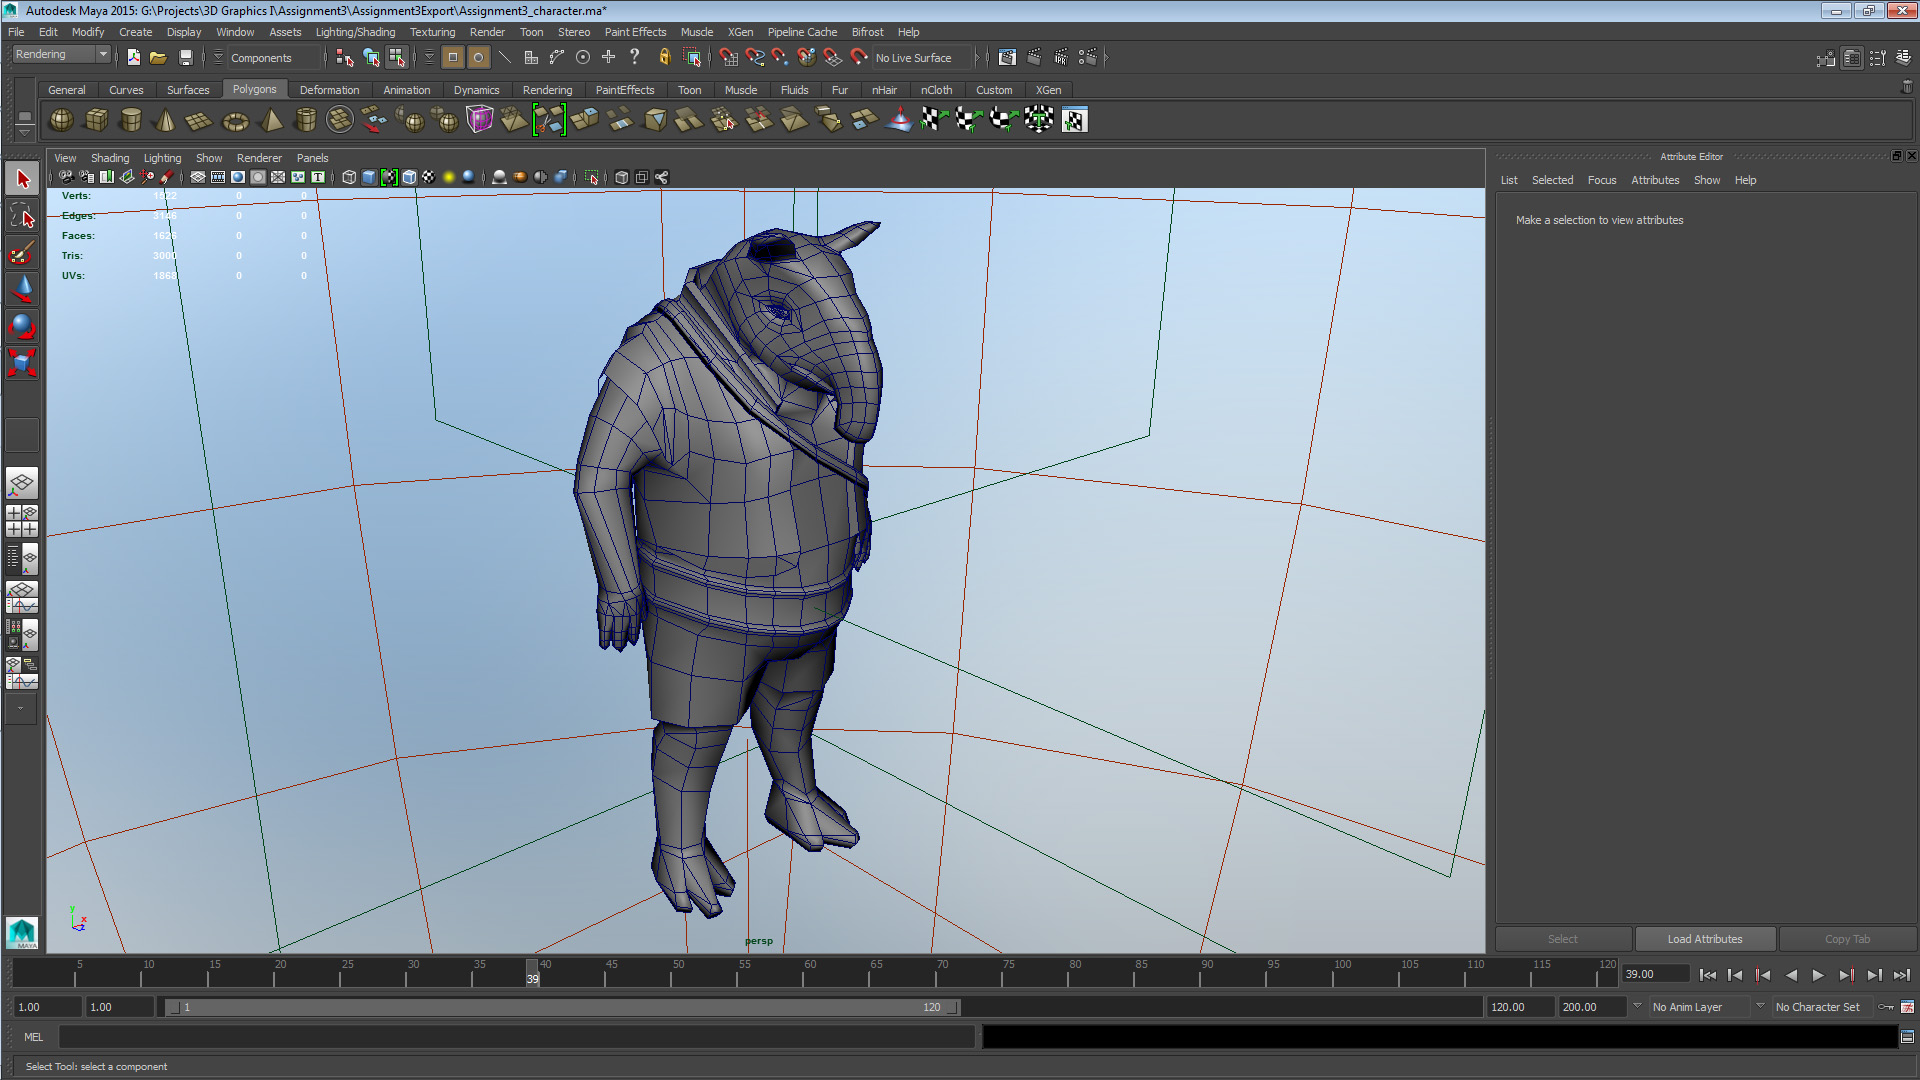Click the play forward playback button
Viewport: 1920px width, 1080px height.
click(1819, 975)
